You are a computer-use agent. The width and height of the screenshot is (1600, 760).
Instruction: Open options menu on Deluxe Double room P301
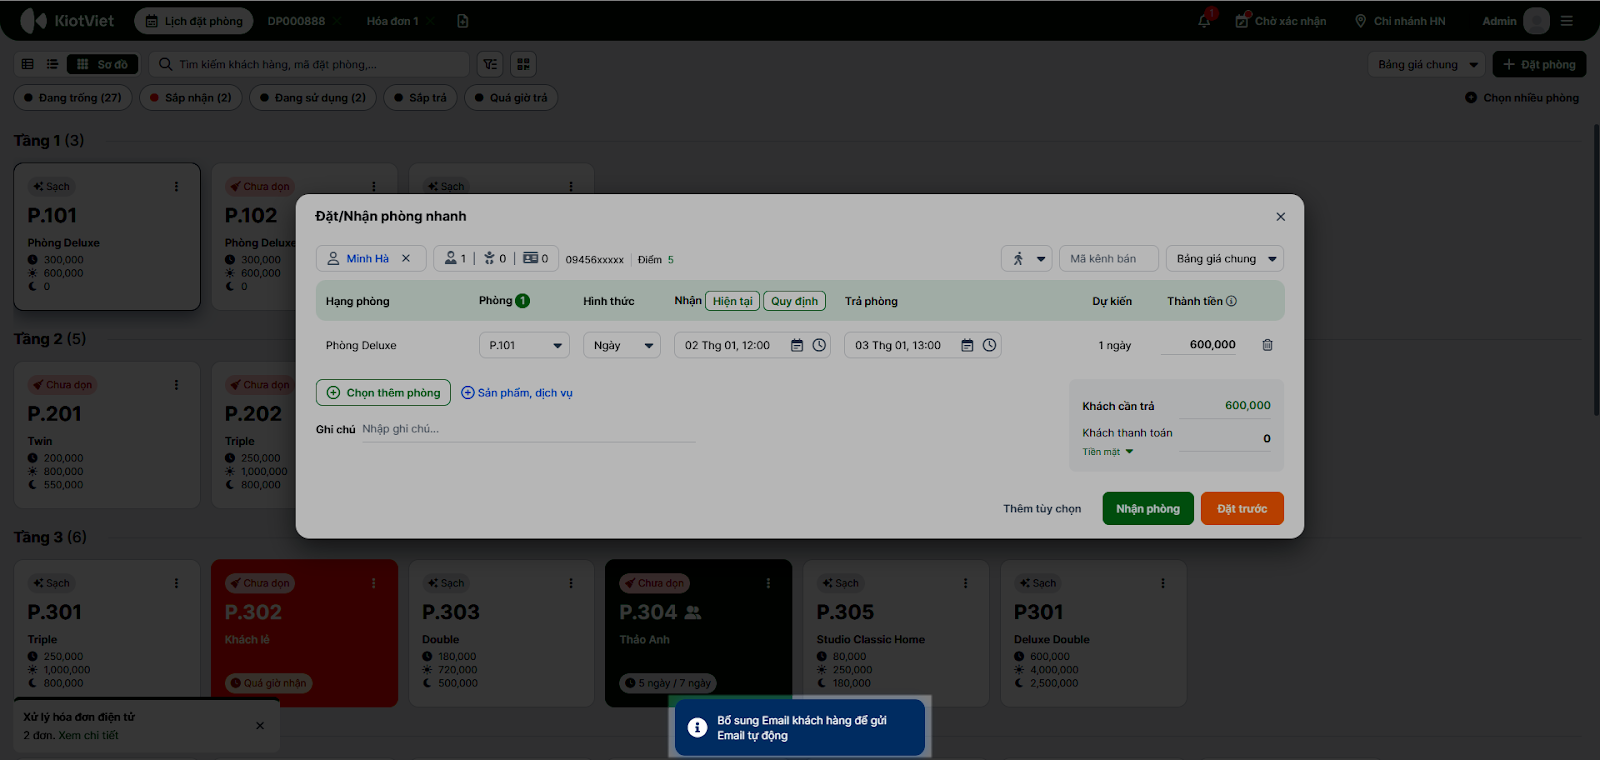pos(1163,583)
